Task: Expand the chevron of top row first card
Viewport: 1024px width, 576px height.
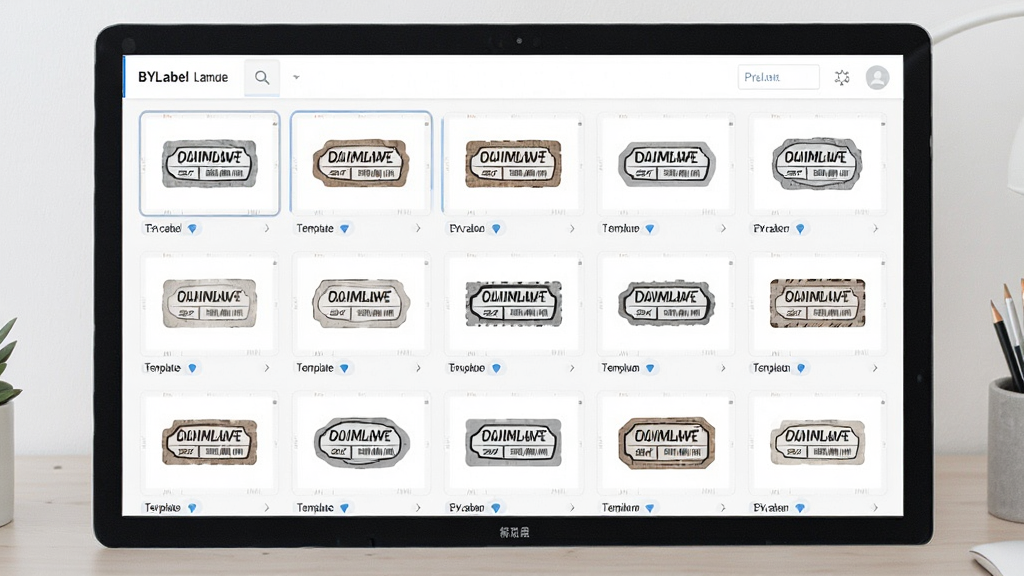Action: (266, 229)
